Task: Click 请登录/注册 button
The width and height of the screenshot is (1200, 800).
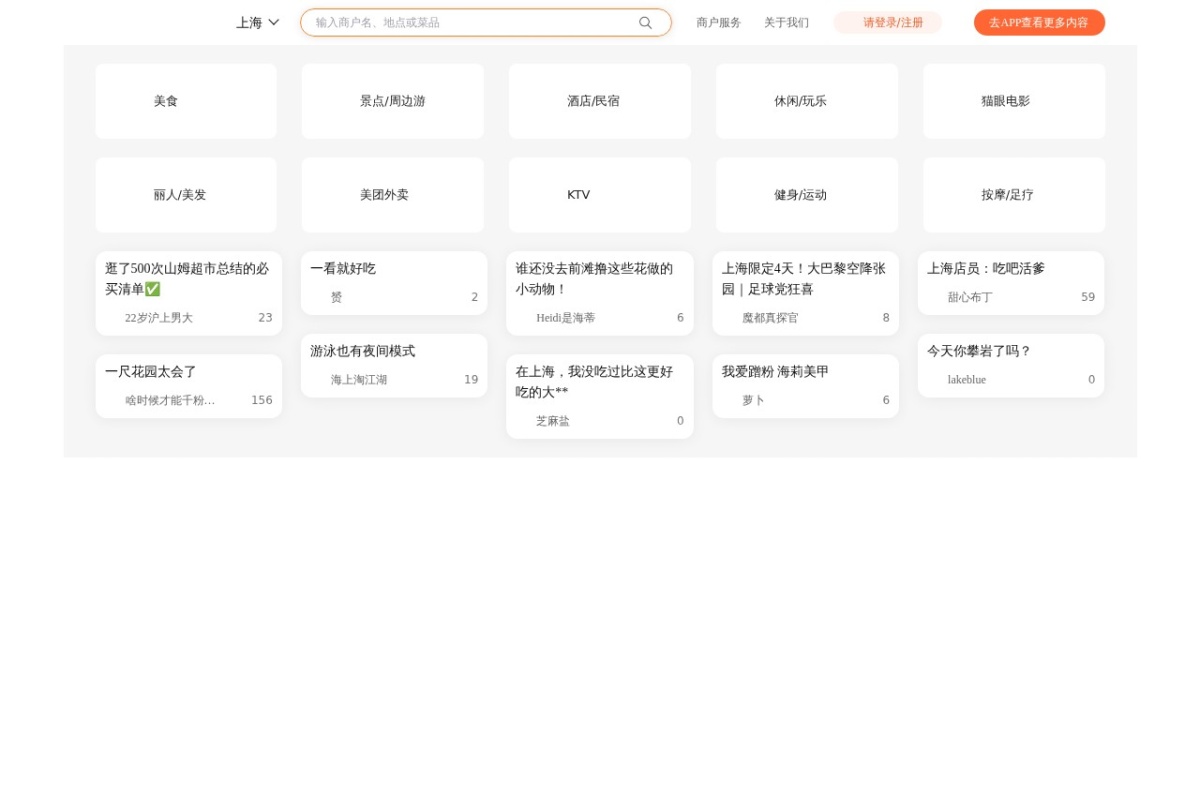Action: 888,23
